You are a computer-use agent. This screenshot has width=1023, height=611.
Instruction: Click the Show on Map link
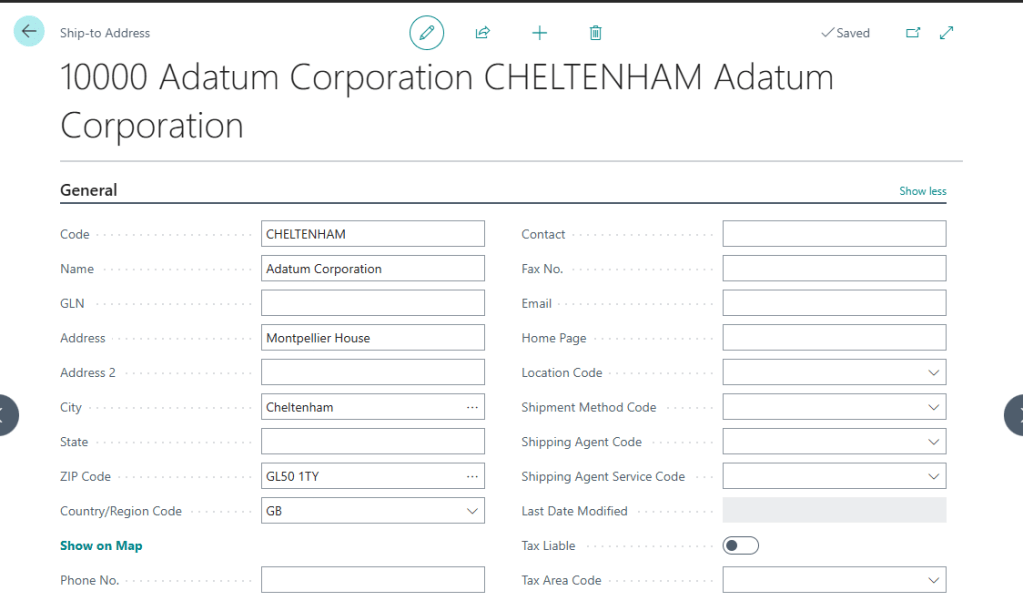101,546
